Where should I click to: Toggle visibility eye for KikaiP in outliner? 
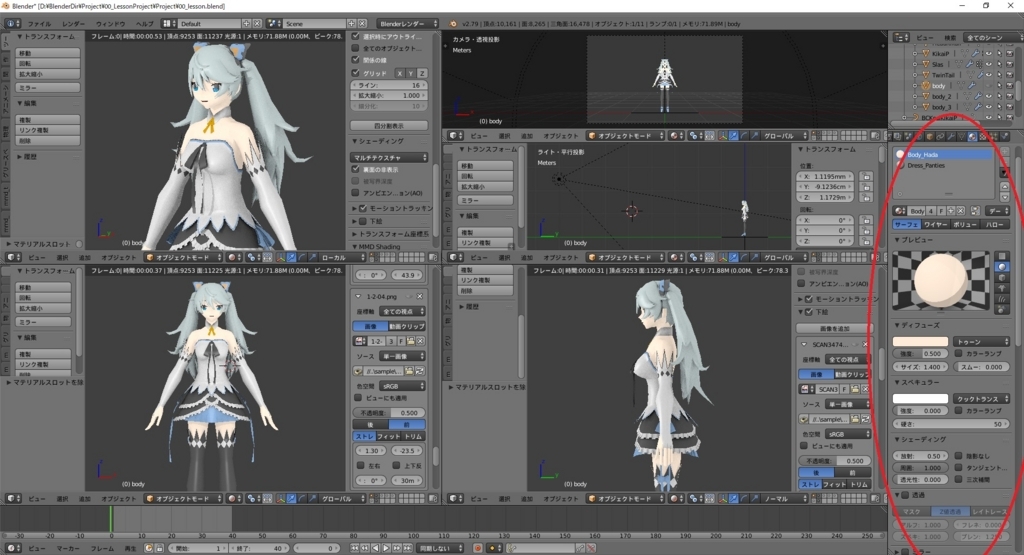989,54
